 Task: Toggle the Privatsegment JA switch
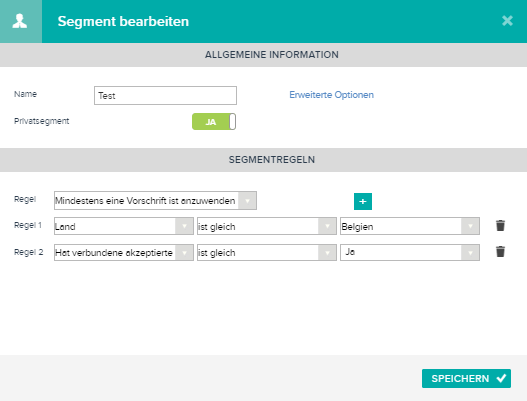(x=214, y=121)
